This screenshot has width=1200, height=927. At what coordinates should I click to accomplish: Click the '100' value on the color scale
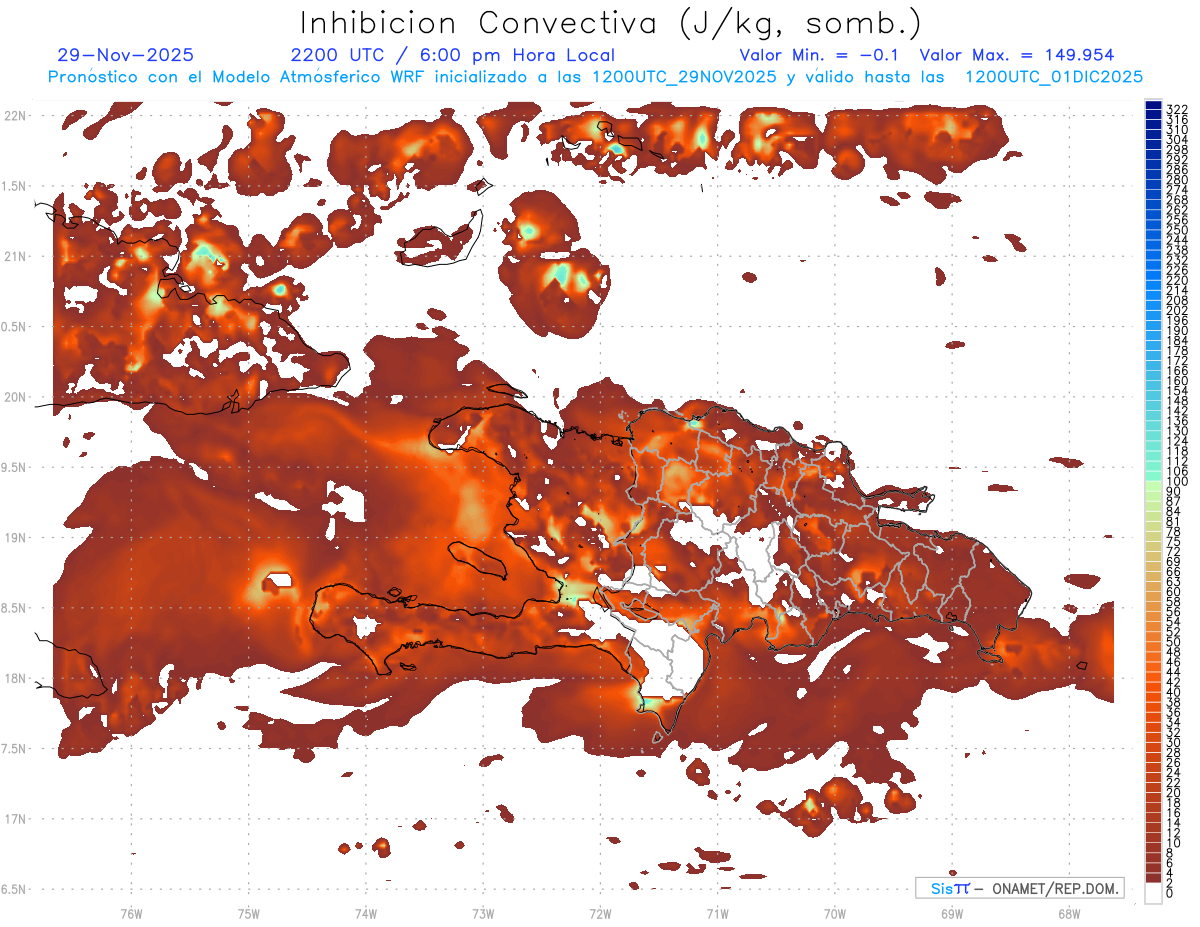[x=1177, y=483]
